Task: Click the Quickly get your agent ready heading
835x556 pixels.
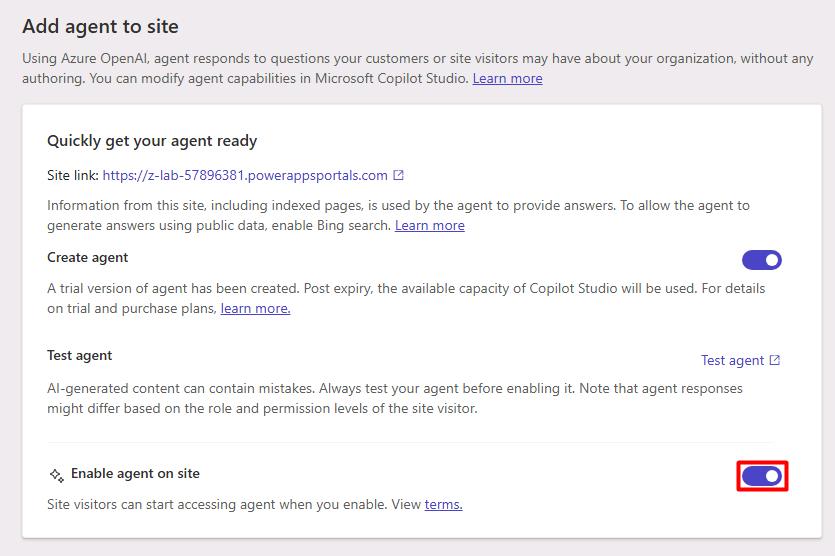Action: (x=152, y=141)
